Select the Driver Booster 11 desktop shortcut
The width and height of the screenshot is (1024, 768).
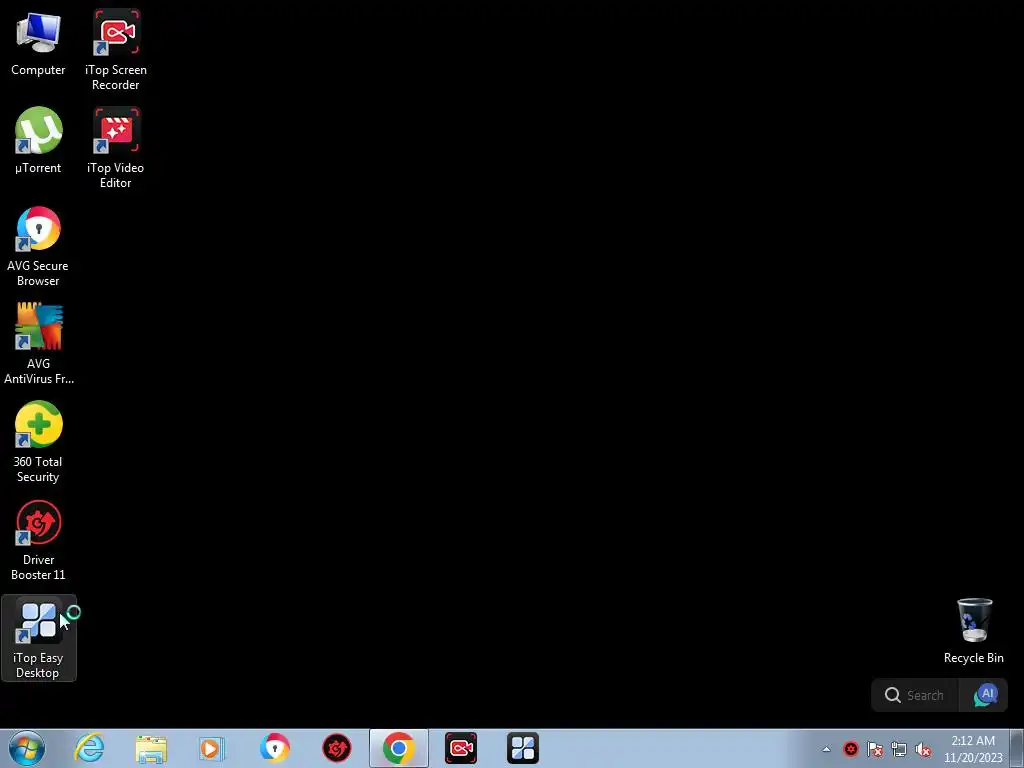(38, 540)
